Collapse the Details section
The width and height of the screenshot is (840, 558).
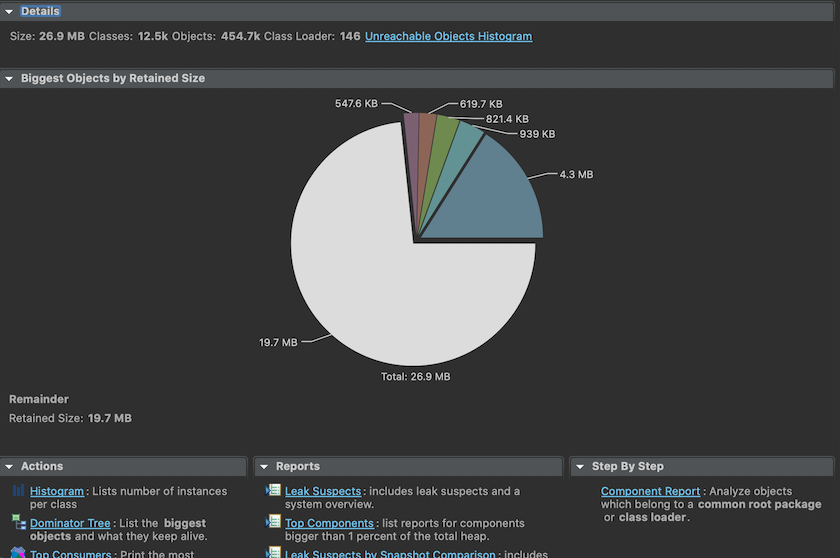pyautogui.click(x=9, y=11)
